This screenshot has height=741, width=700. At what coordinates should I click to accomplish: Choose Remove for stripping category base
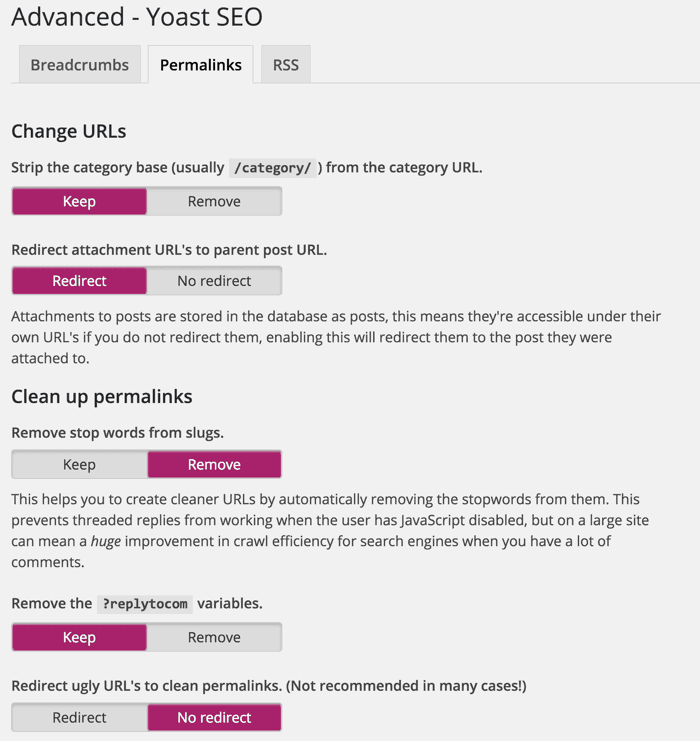point(214,201)
